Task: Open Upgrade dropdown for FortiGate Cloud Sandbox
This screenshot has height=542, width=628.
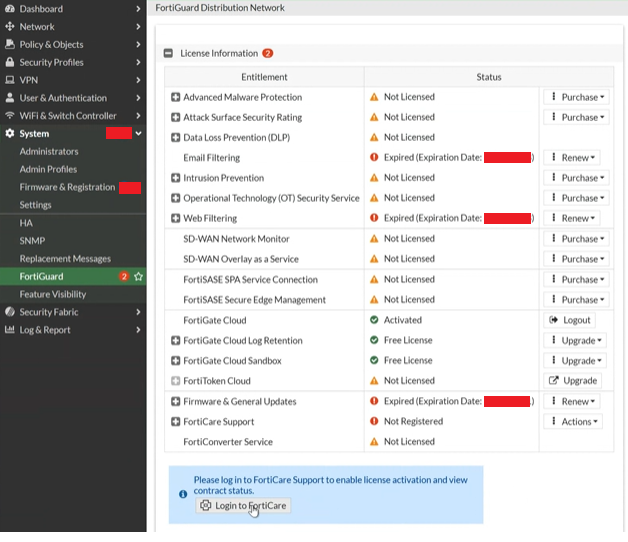Action: pyautogui.click(x=574, y=361)
